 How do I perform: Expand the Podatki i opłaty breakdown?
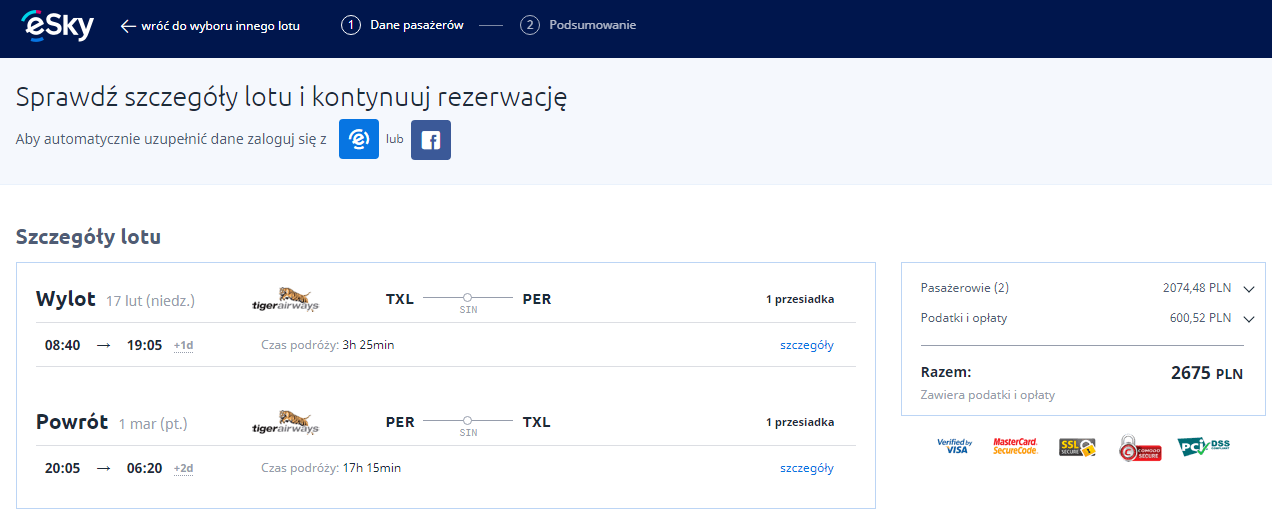click(1248, 319)
